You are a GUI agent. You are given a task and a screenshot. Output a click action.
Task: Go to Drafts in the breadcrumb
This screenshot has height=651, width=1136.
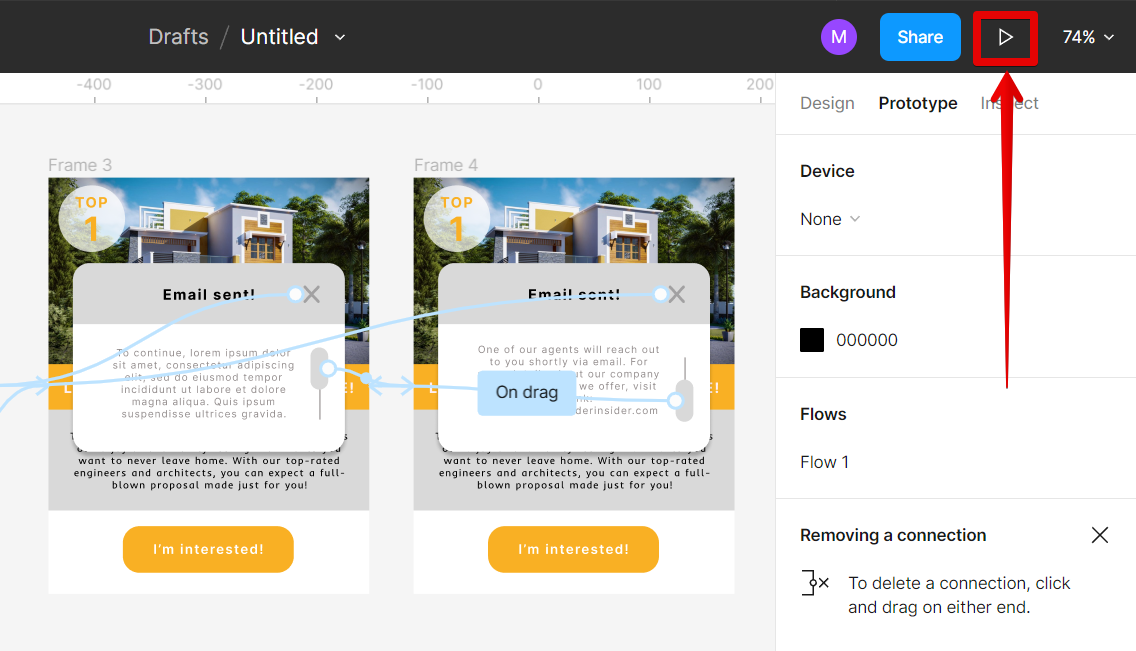click(178, 38)
